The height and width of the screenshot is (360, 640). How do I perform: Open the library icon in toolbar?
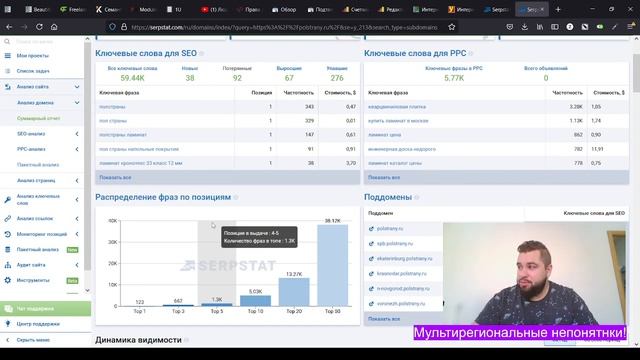pos(540,27)
